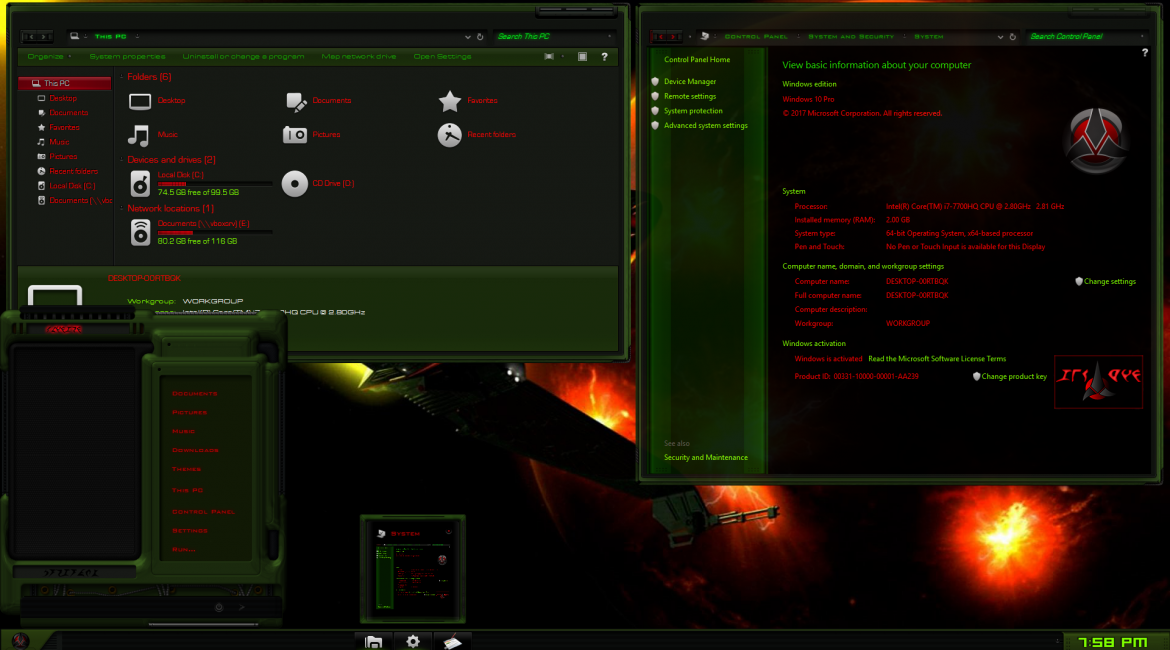Click Uninstall or change a program
This screenshot has width=1170, height=650.
243,57
